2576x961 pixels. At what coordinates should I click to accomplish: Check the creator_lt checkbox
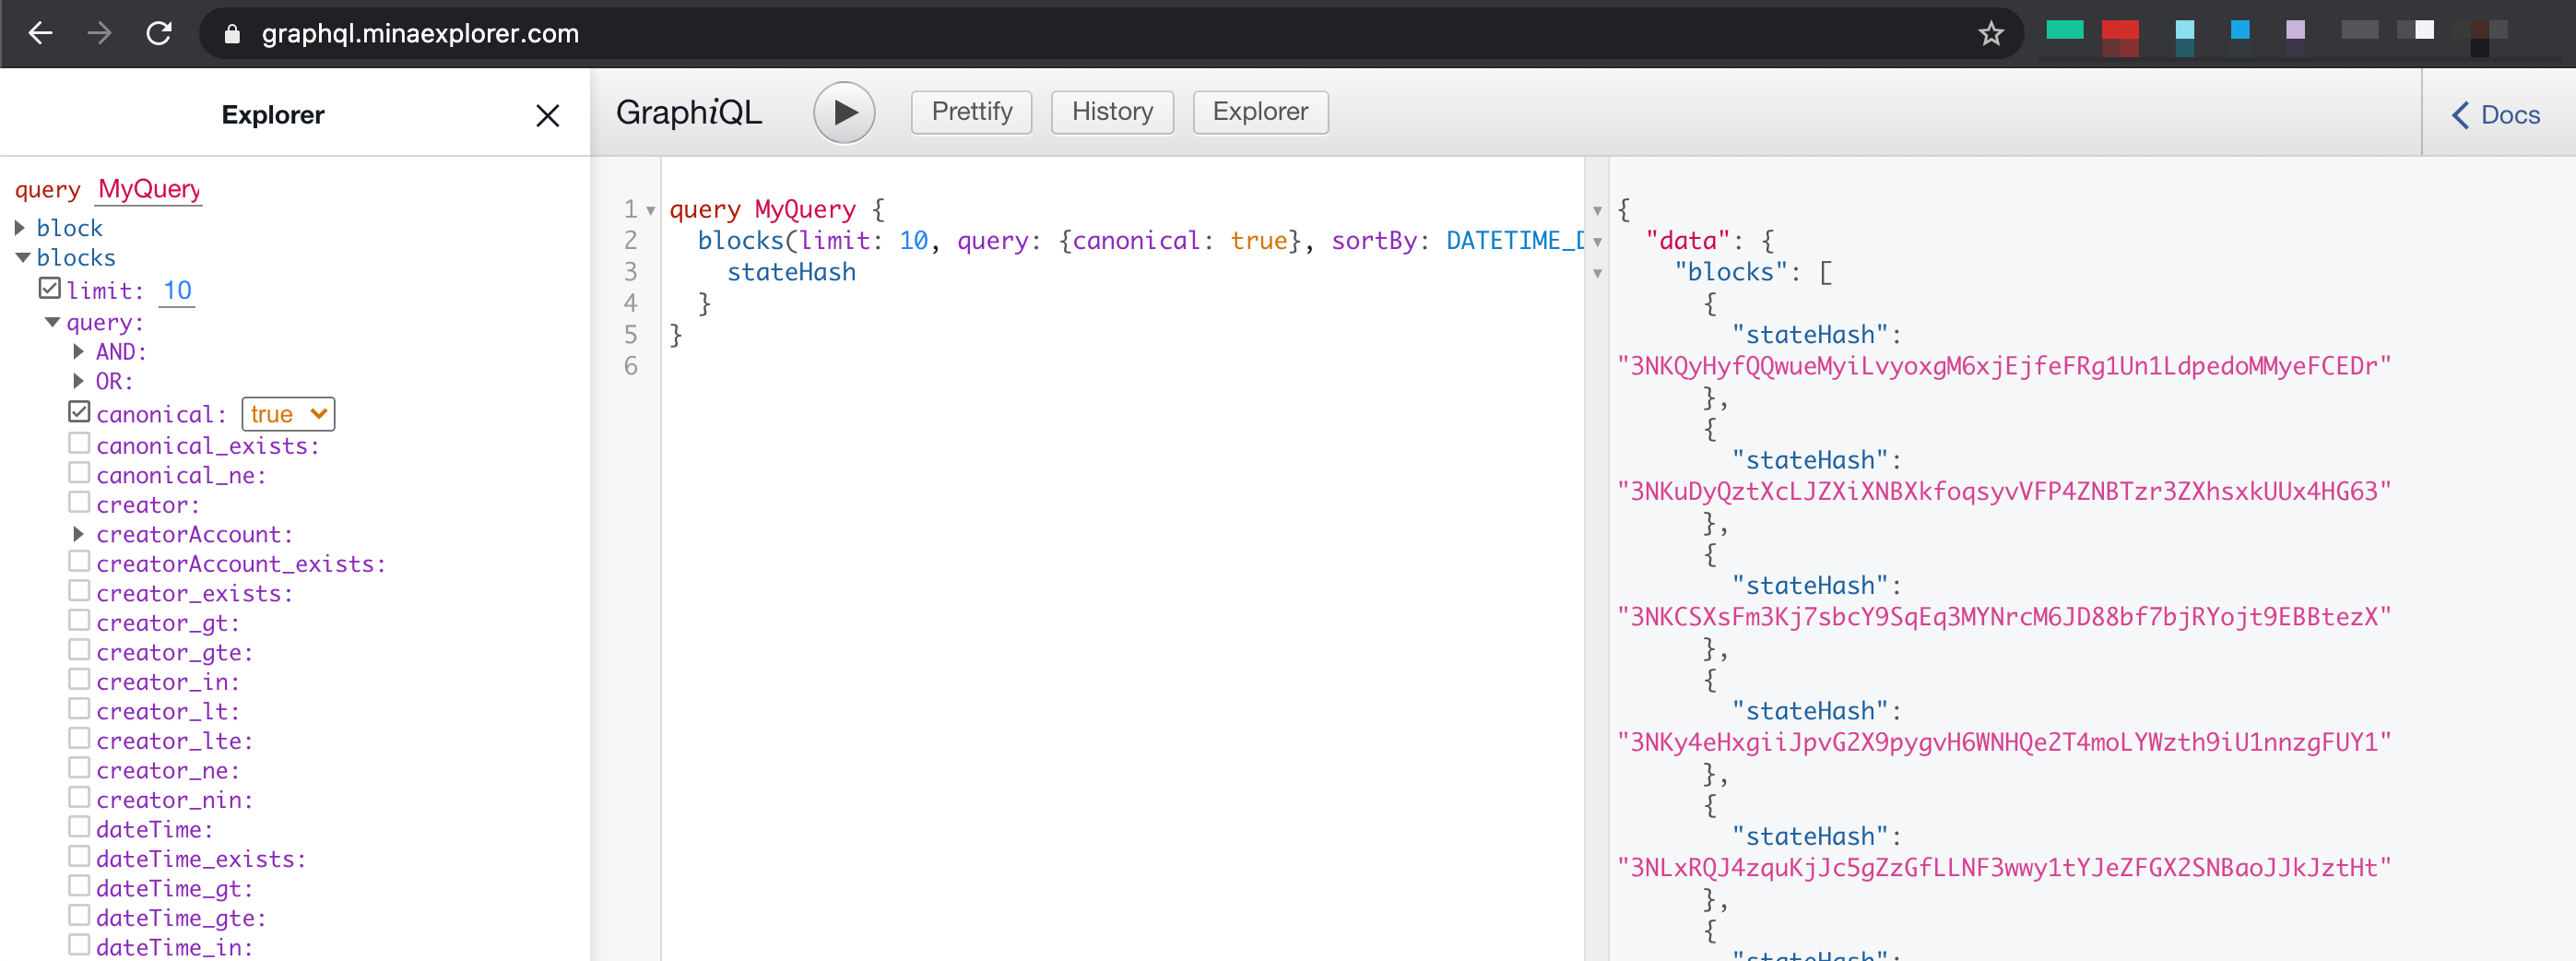[80, 708]
